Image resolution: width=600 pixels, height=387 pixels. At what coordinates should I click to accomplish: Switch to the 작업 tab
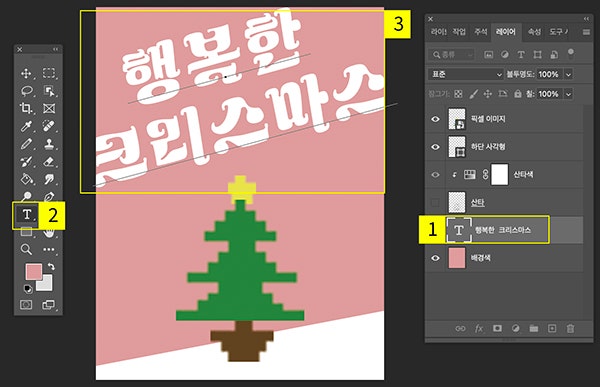[x=459, y=32]
